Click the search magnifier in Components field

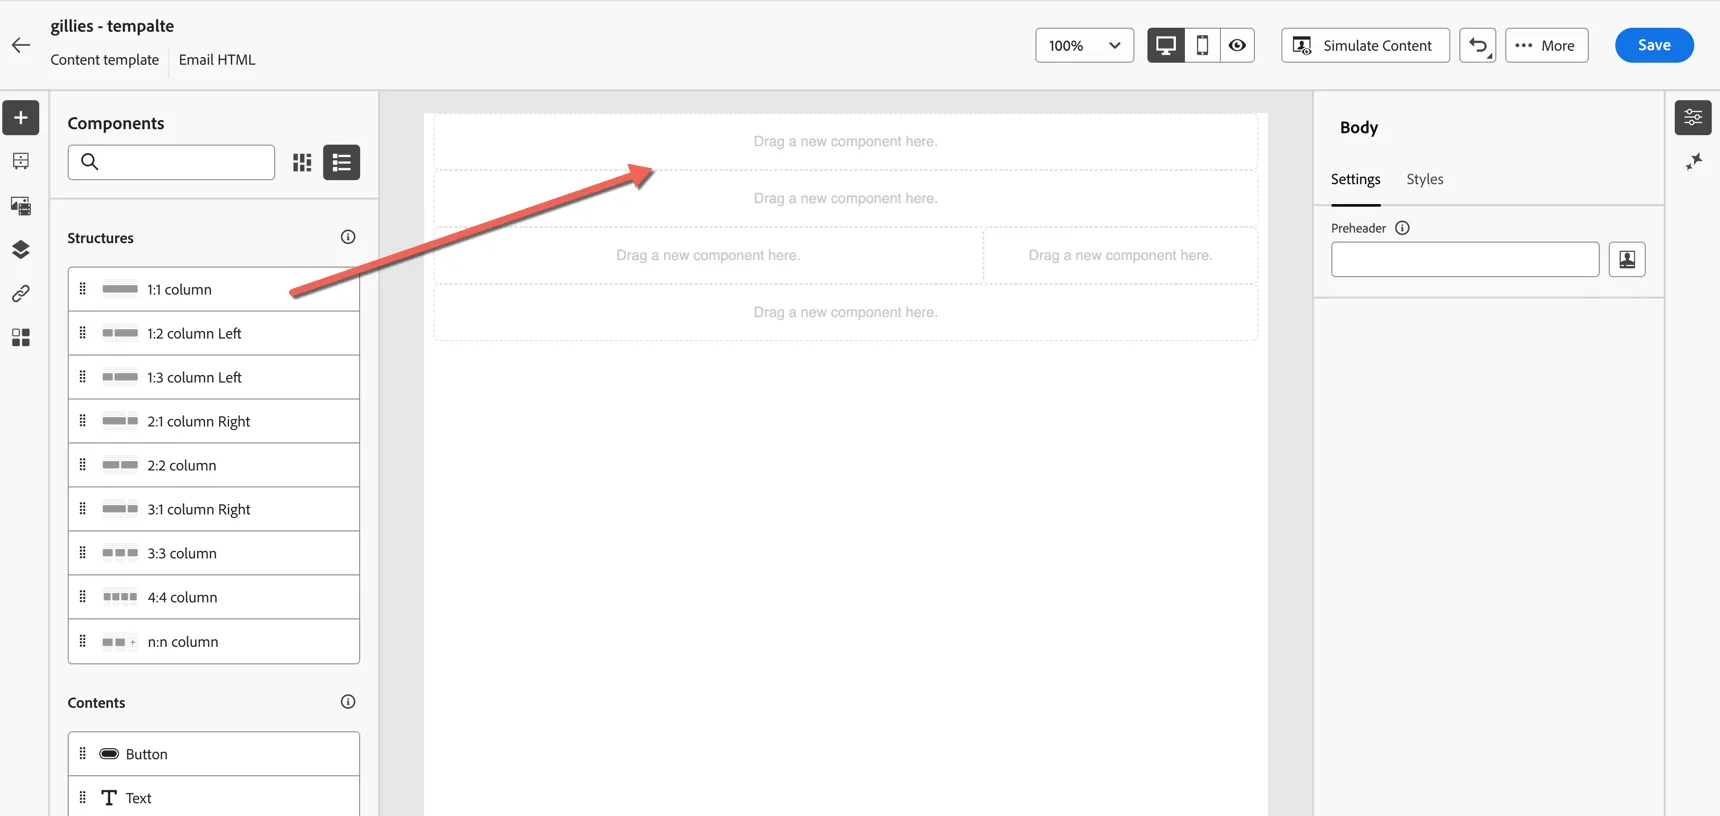(90, 162)
